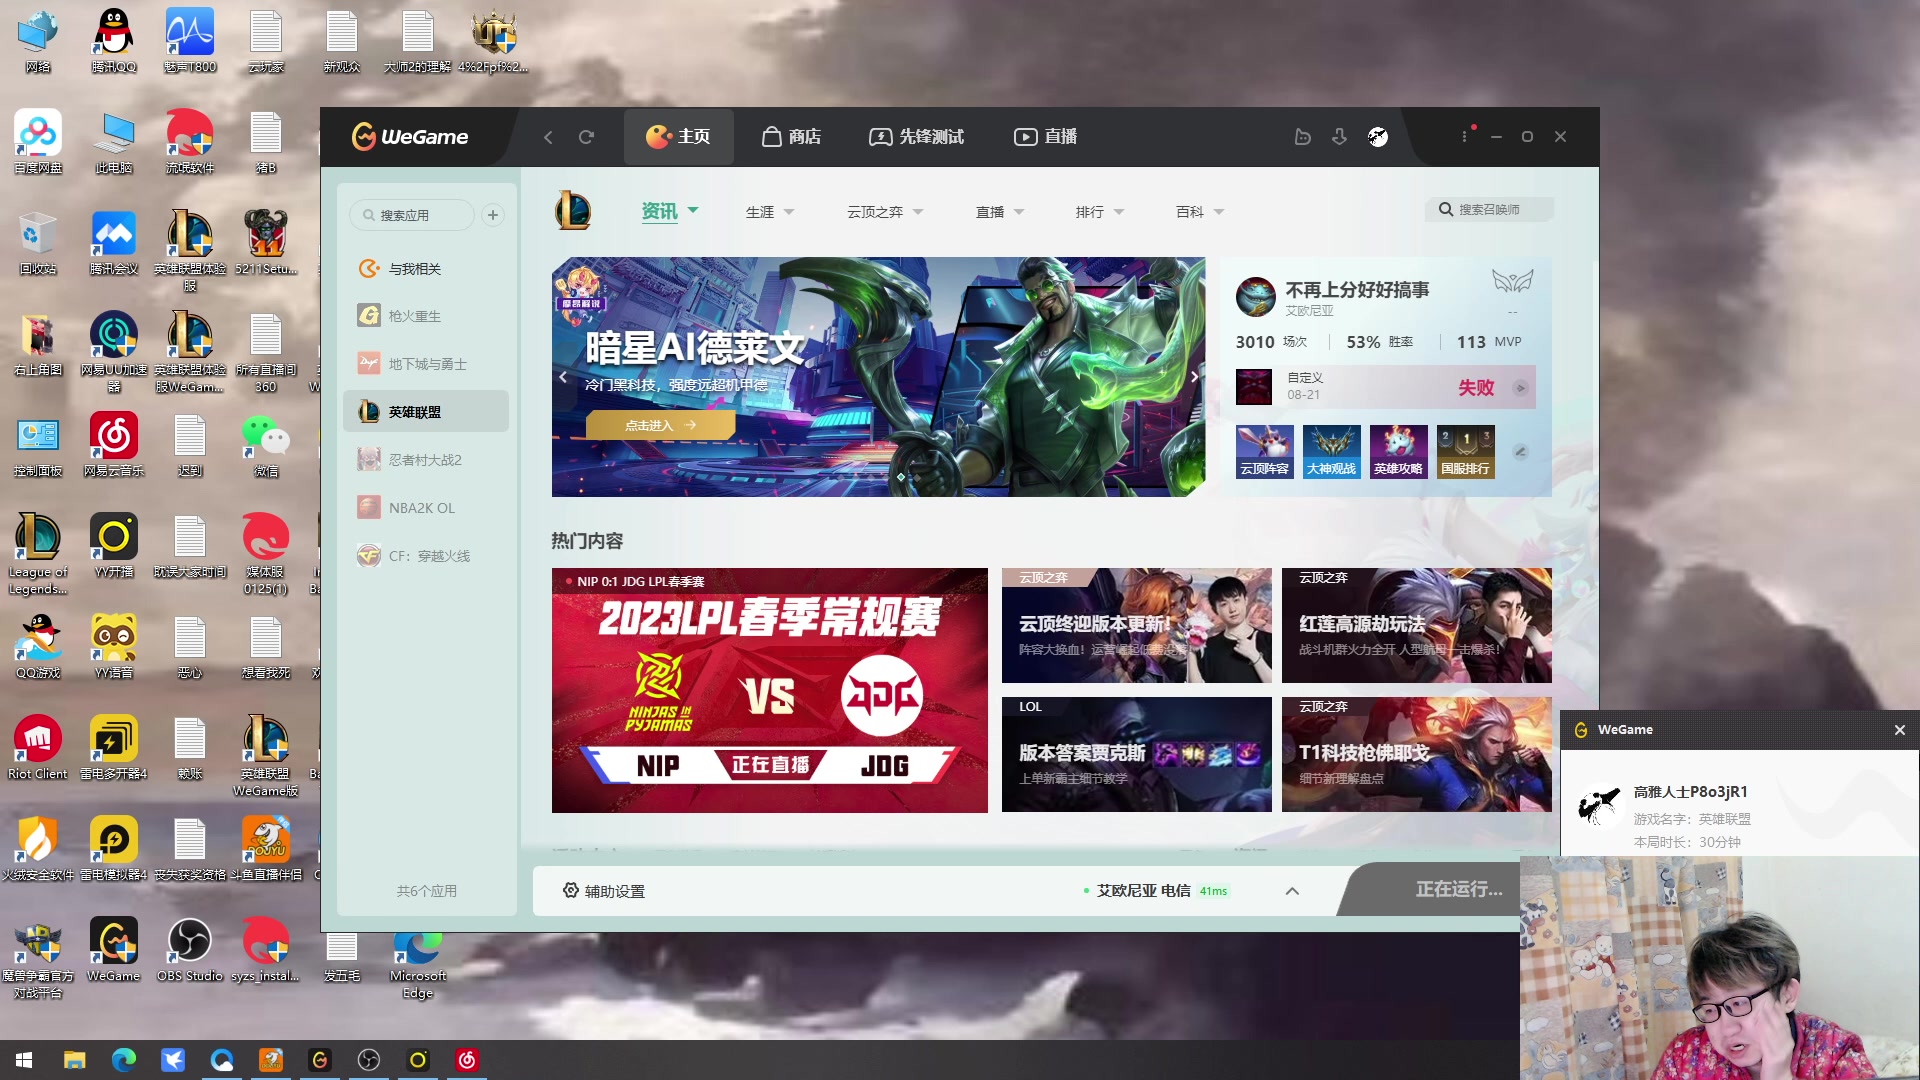Show previous banner with left arrow
1920x1080 pixels.
(x=563, y=377)
